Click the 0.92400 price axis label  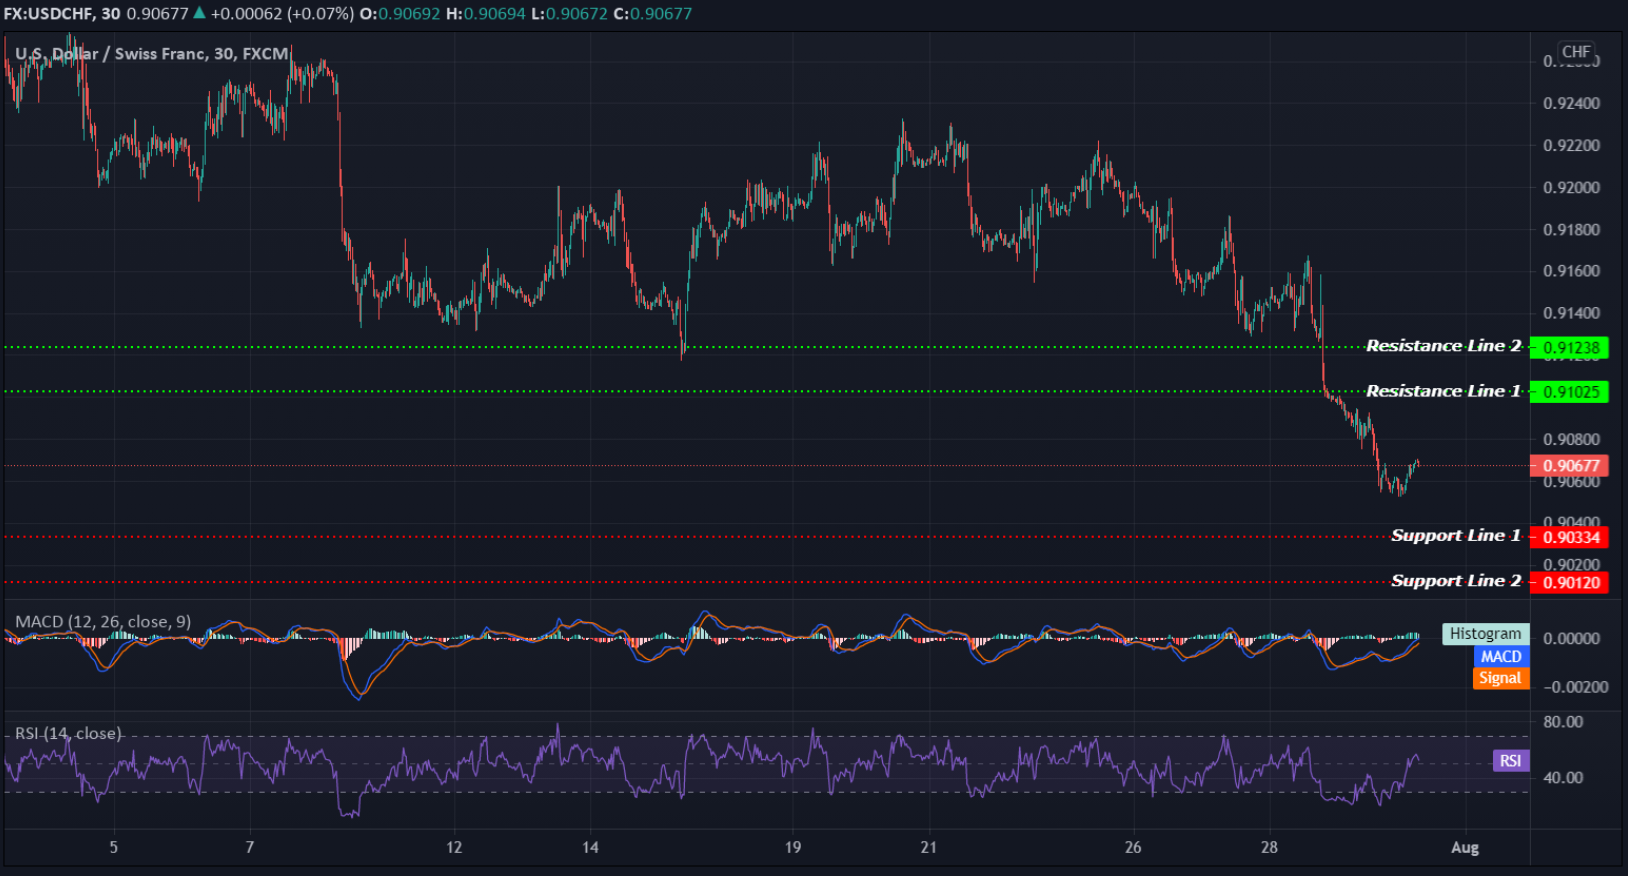(1571, 104)
